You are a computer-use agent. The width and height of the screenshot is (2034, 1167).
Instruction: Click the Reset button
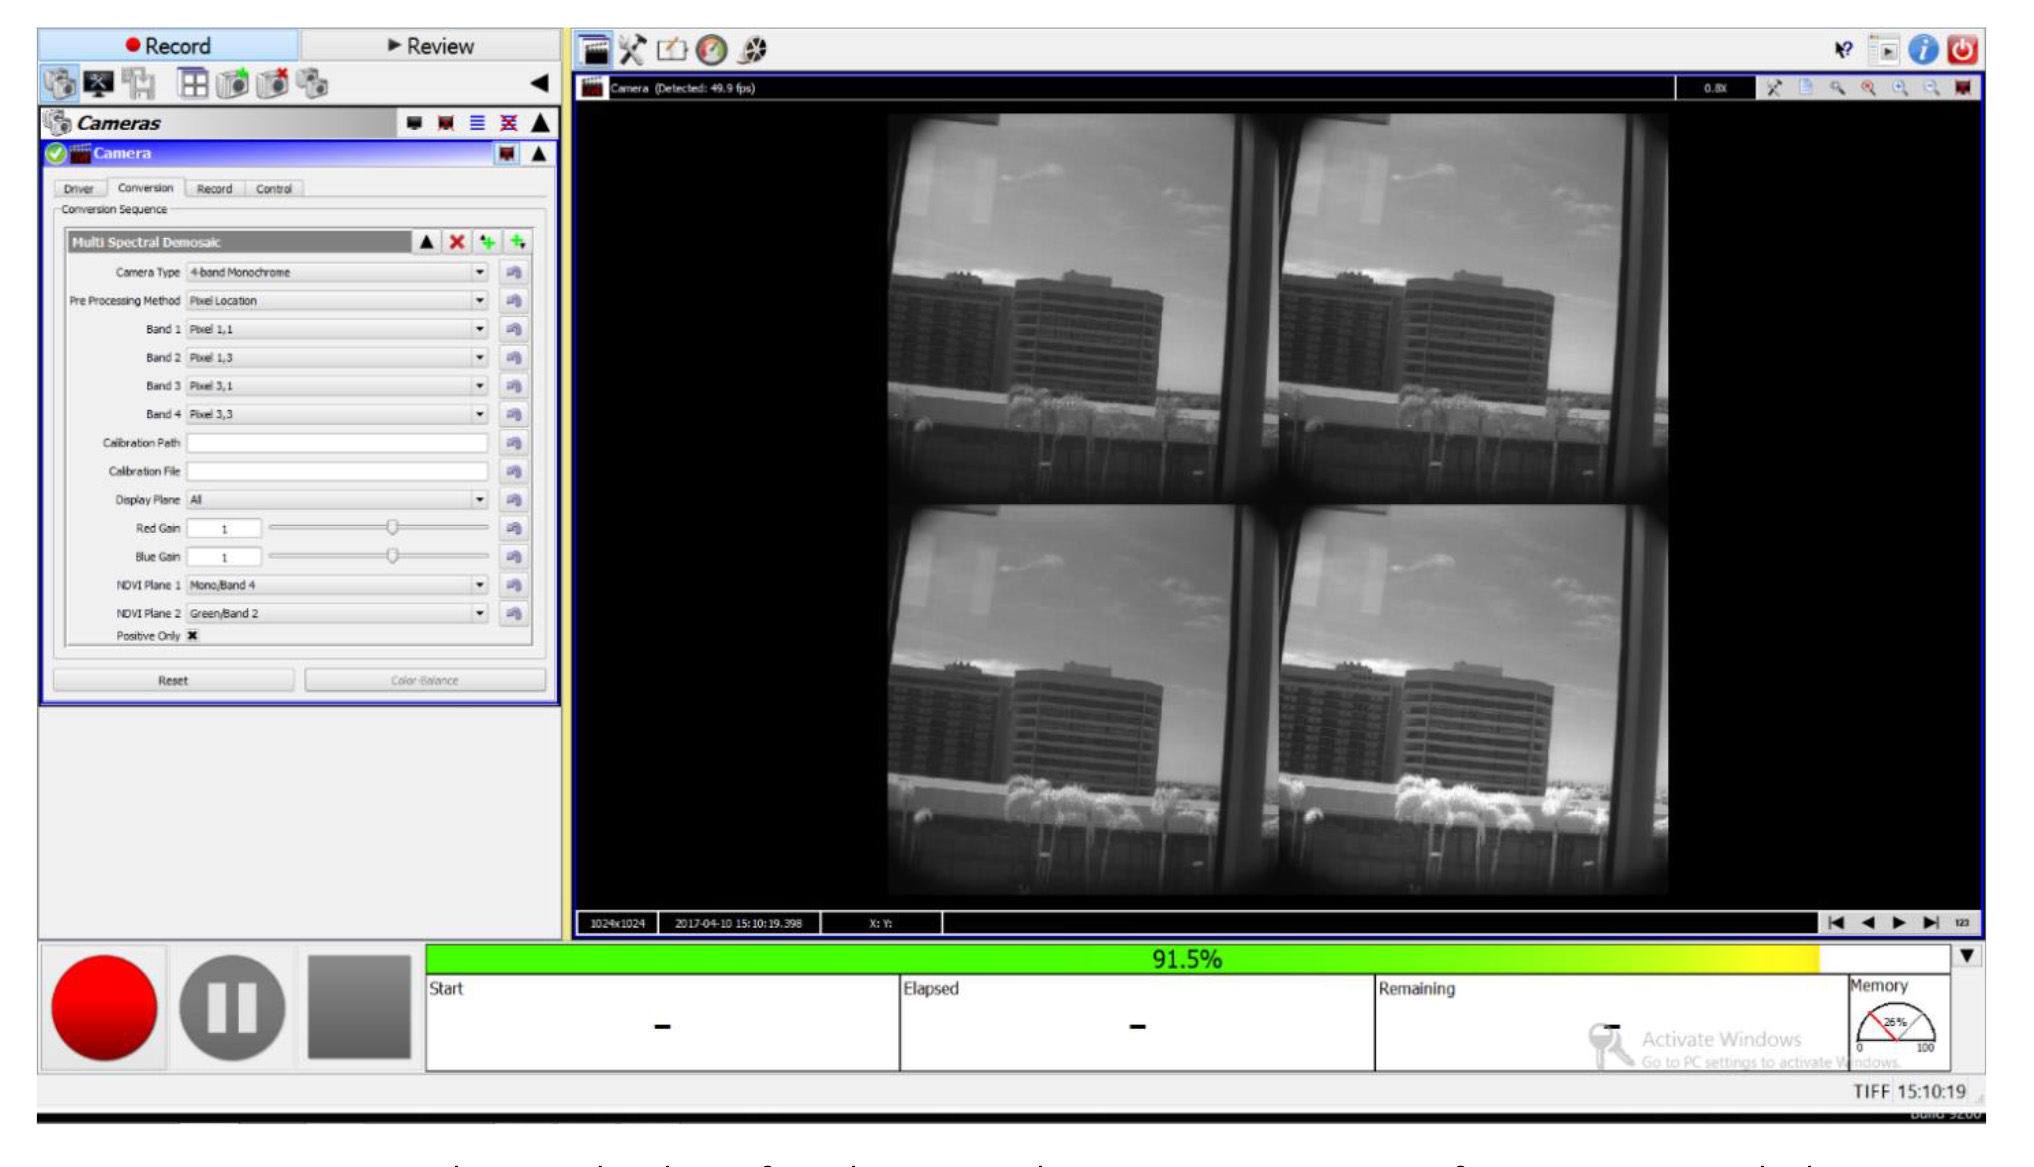[x=173, y=681]
